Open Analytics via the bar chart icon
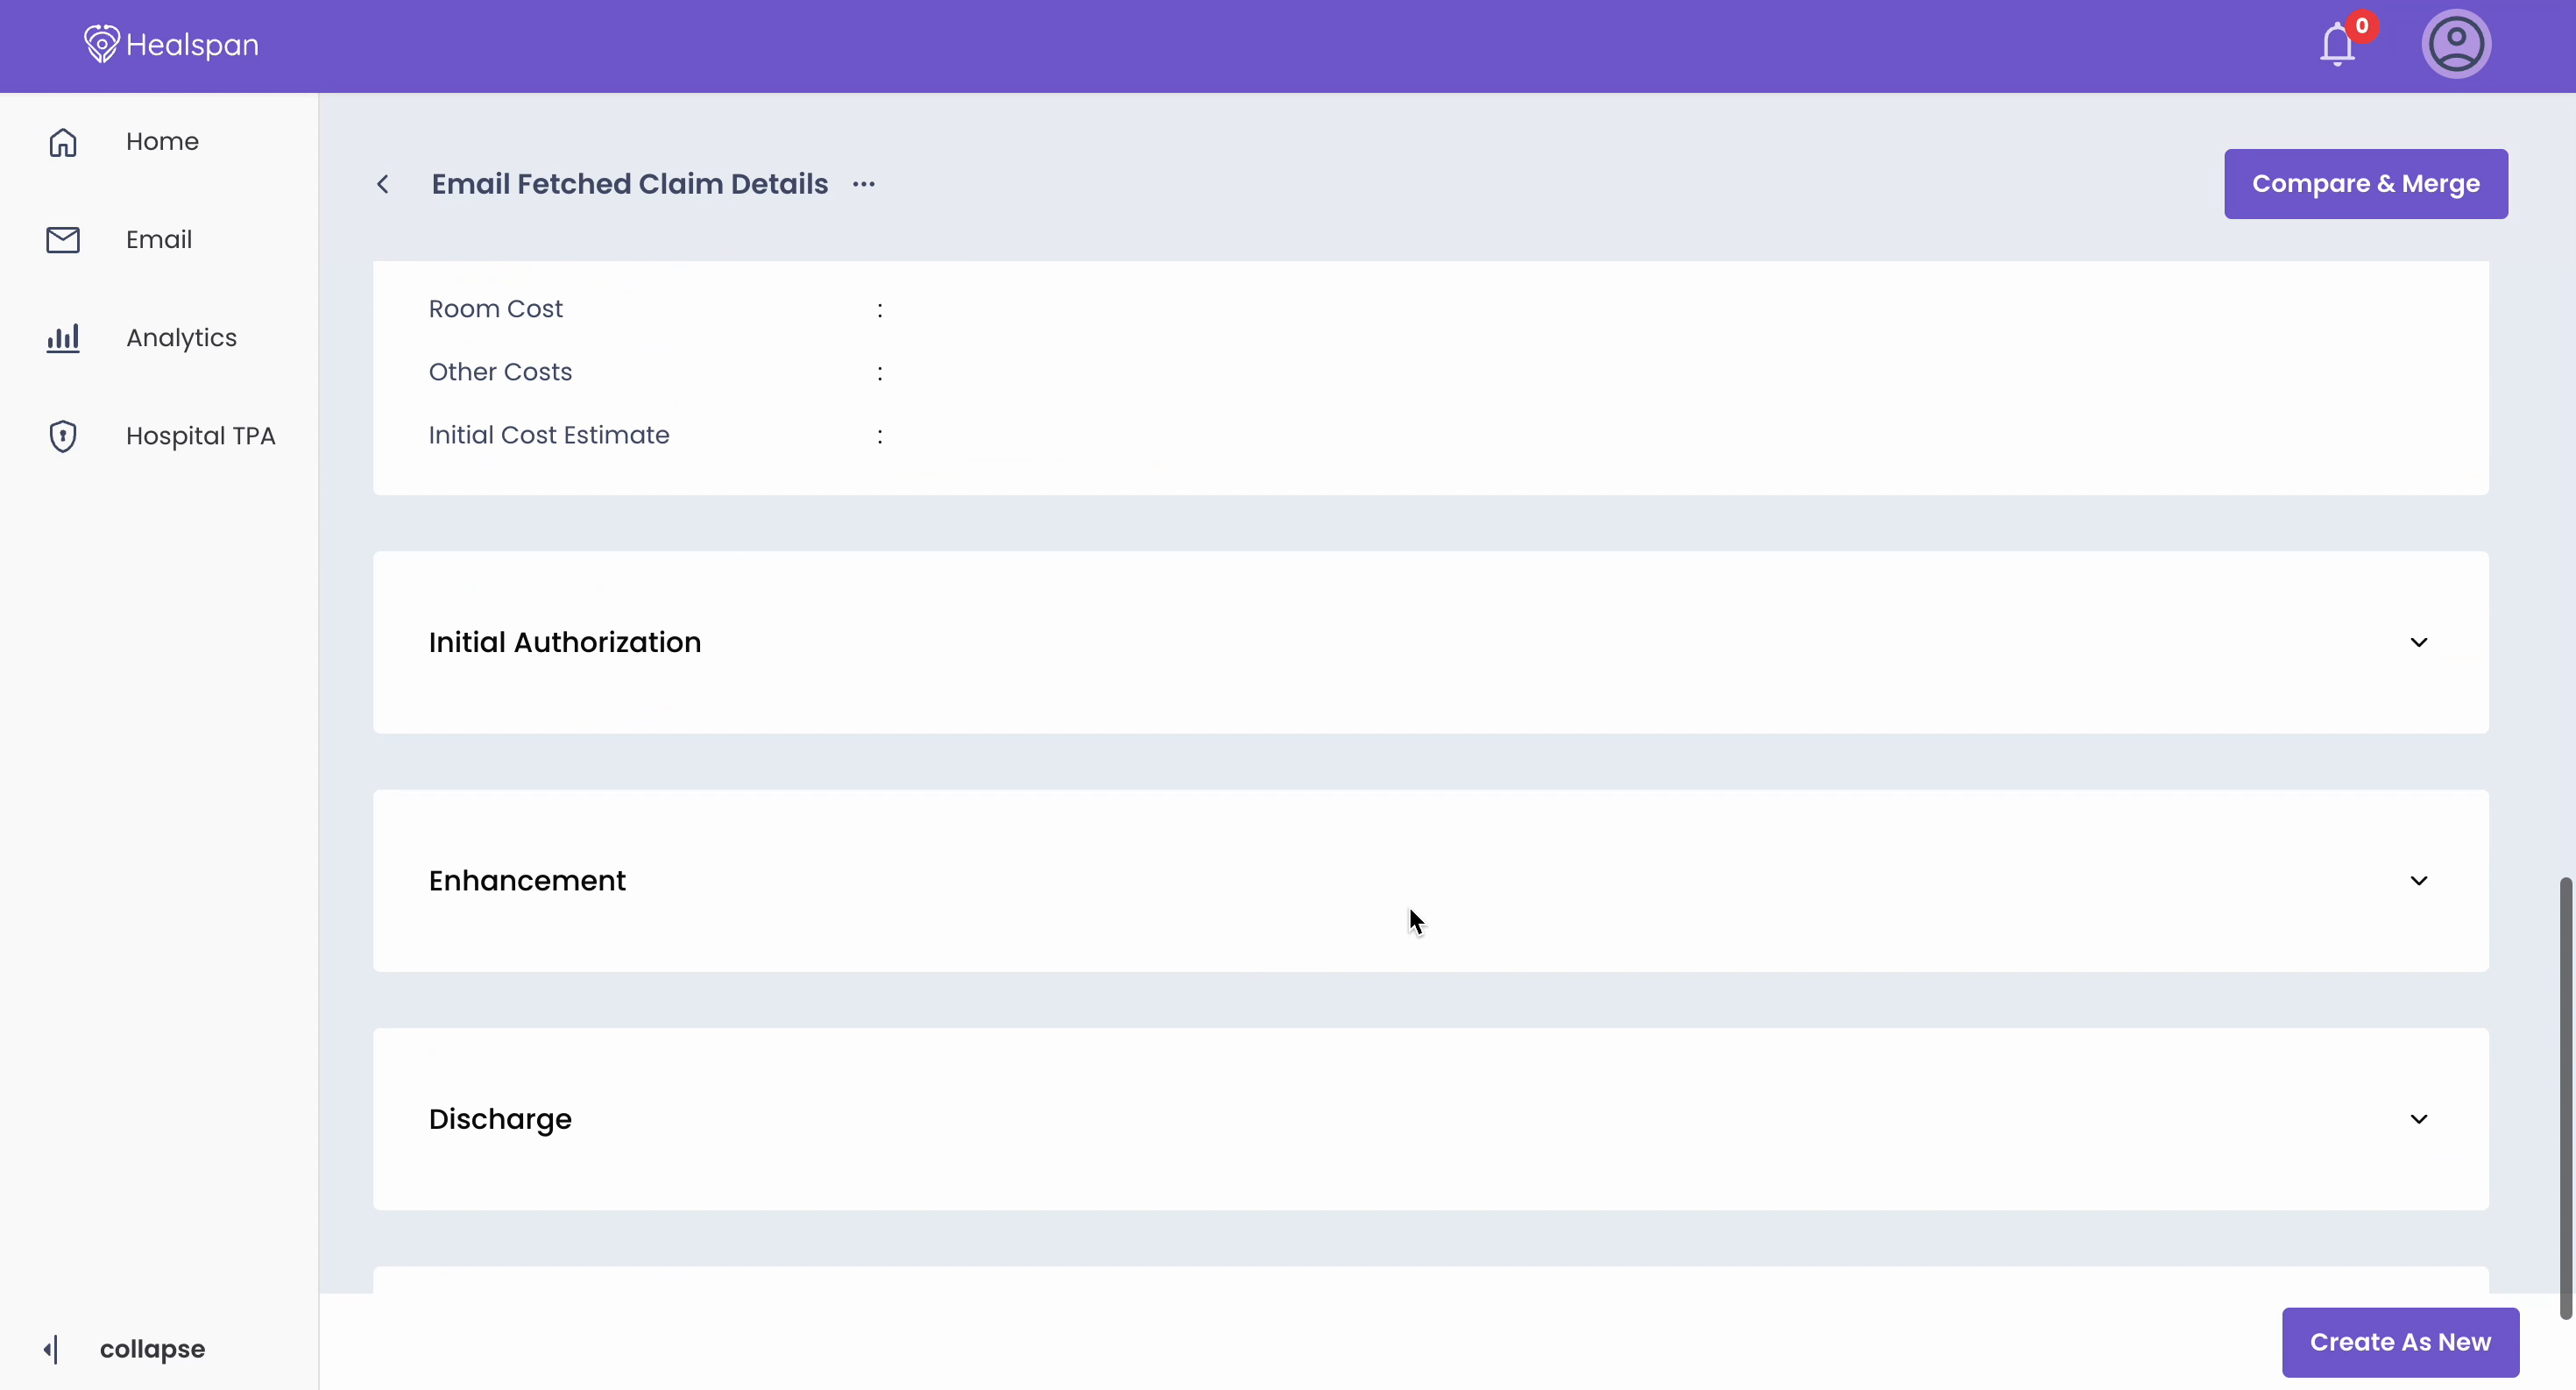This screenshot has width=2576, height=1390. (x=62, y=337)
